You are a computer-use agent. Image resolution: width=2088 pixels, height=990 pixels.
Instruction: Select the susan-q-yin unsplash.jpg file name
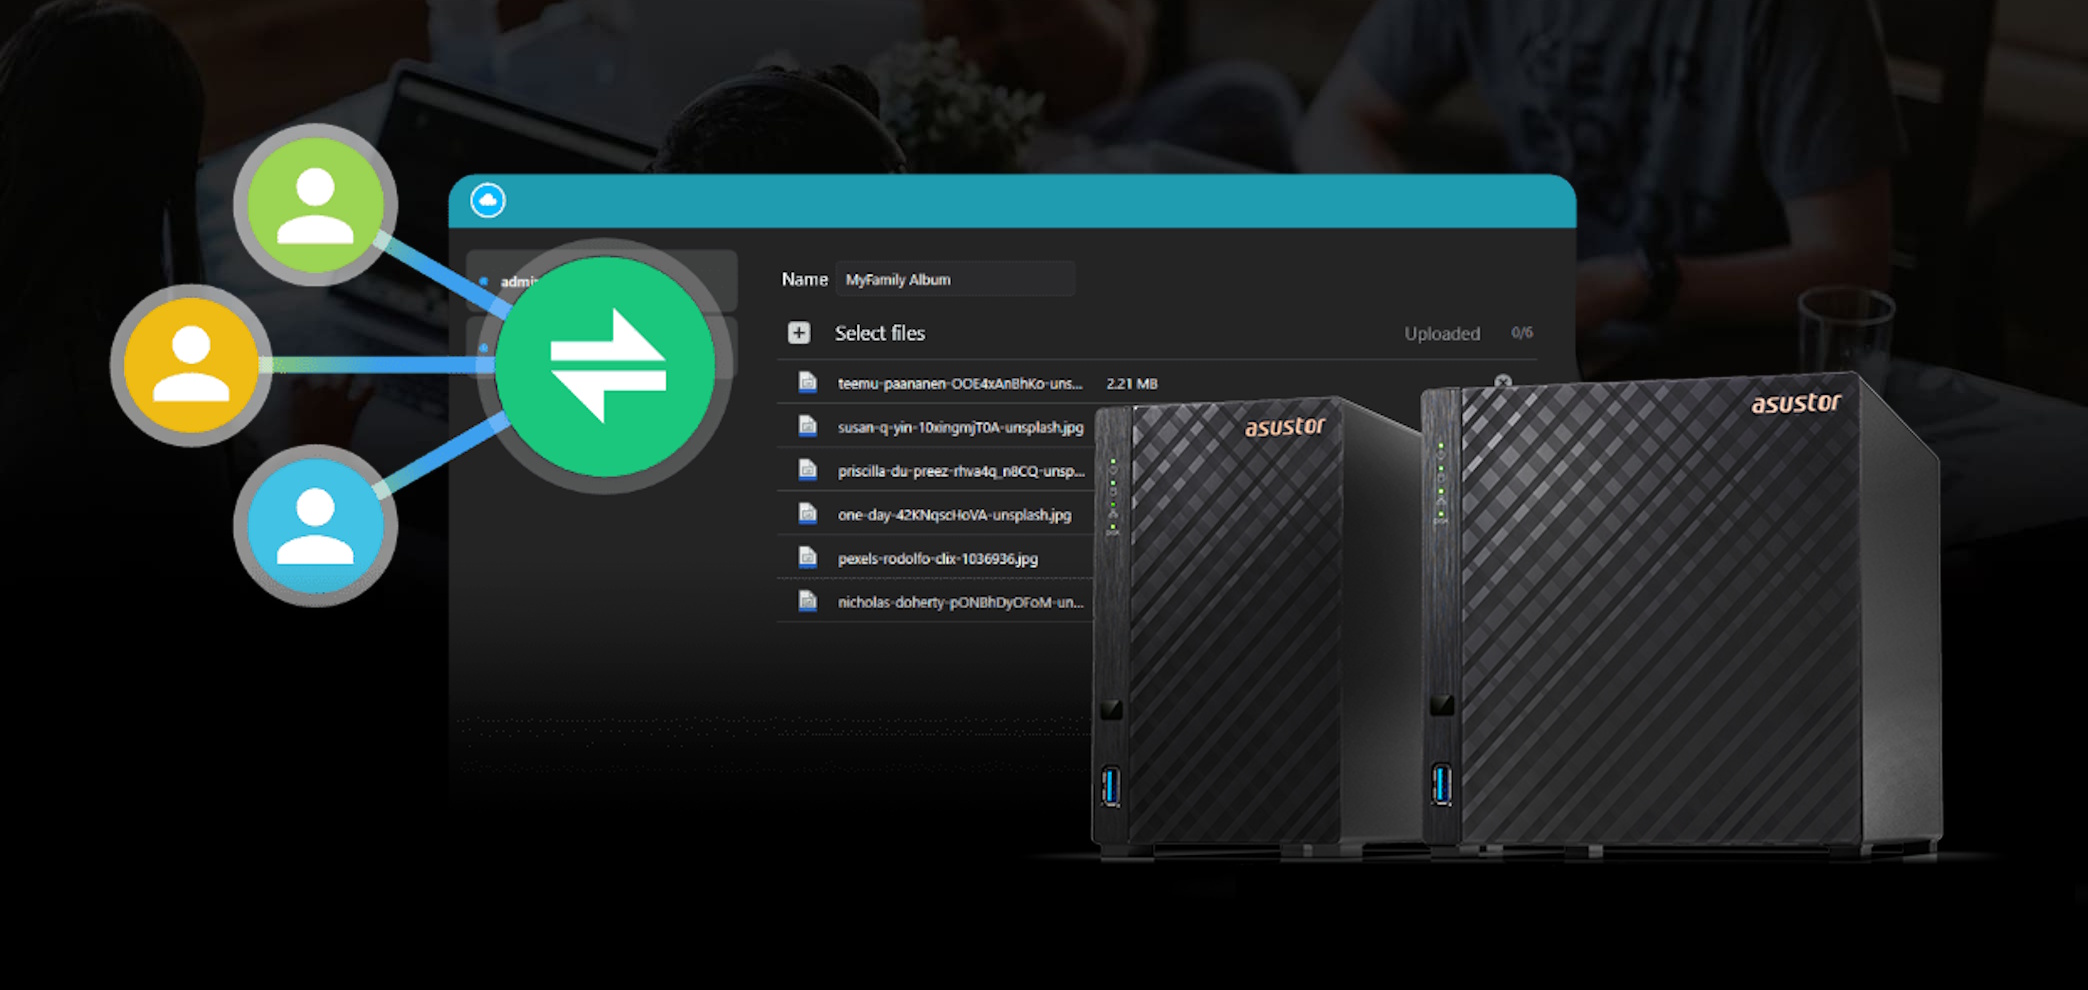pyautogui.click(x=960, y=427)
